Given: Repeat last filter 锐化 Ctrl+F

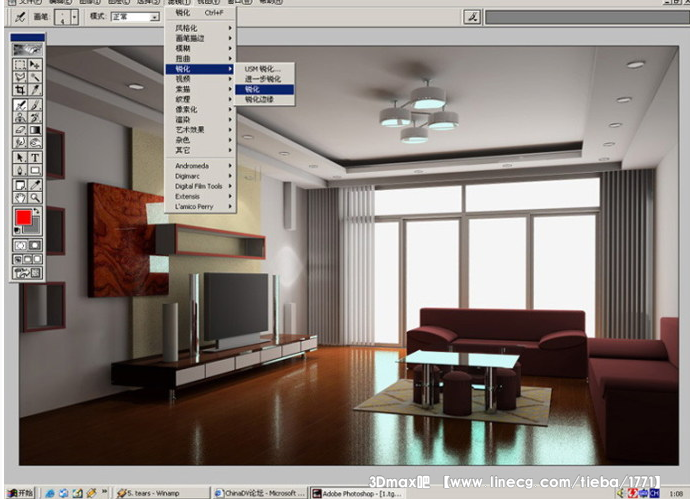Looking at the screenshot, I should pyautogui.click(x=200, y=13).
